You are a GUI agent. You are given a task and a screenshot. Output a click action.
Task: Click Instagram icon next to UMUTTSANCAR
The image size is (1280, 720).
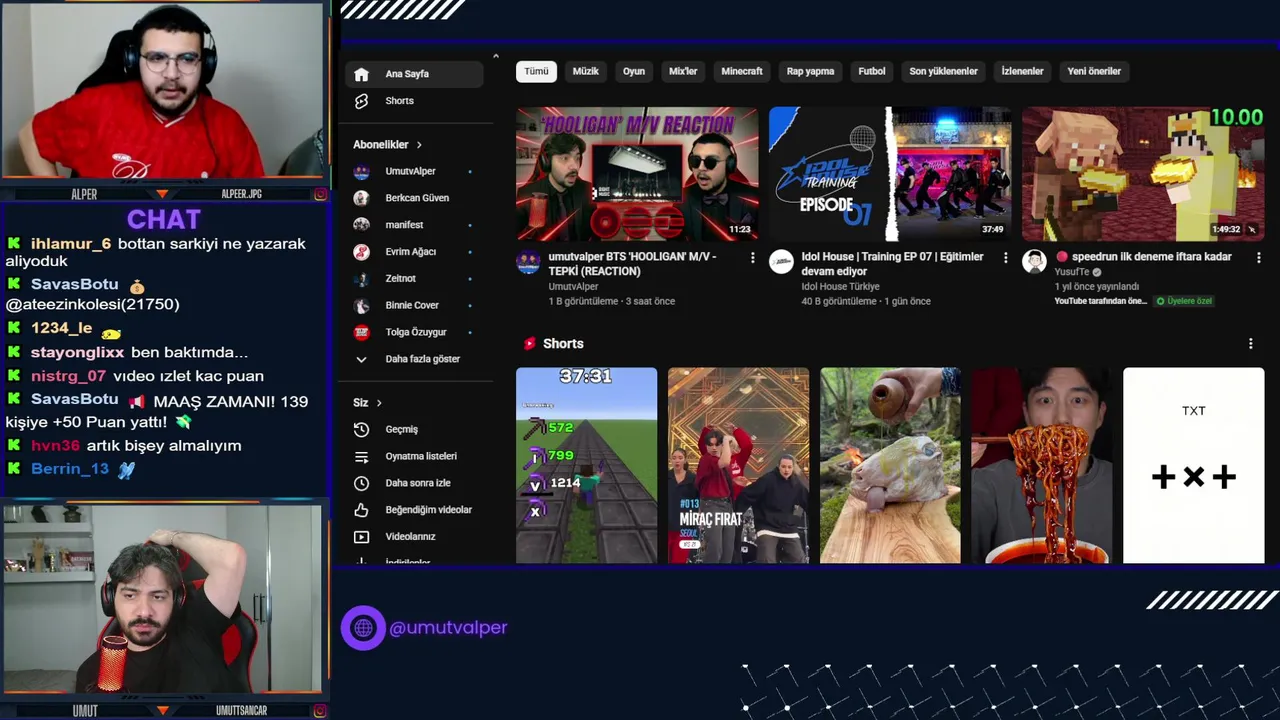[320, 711]
